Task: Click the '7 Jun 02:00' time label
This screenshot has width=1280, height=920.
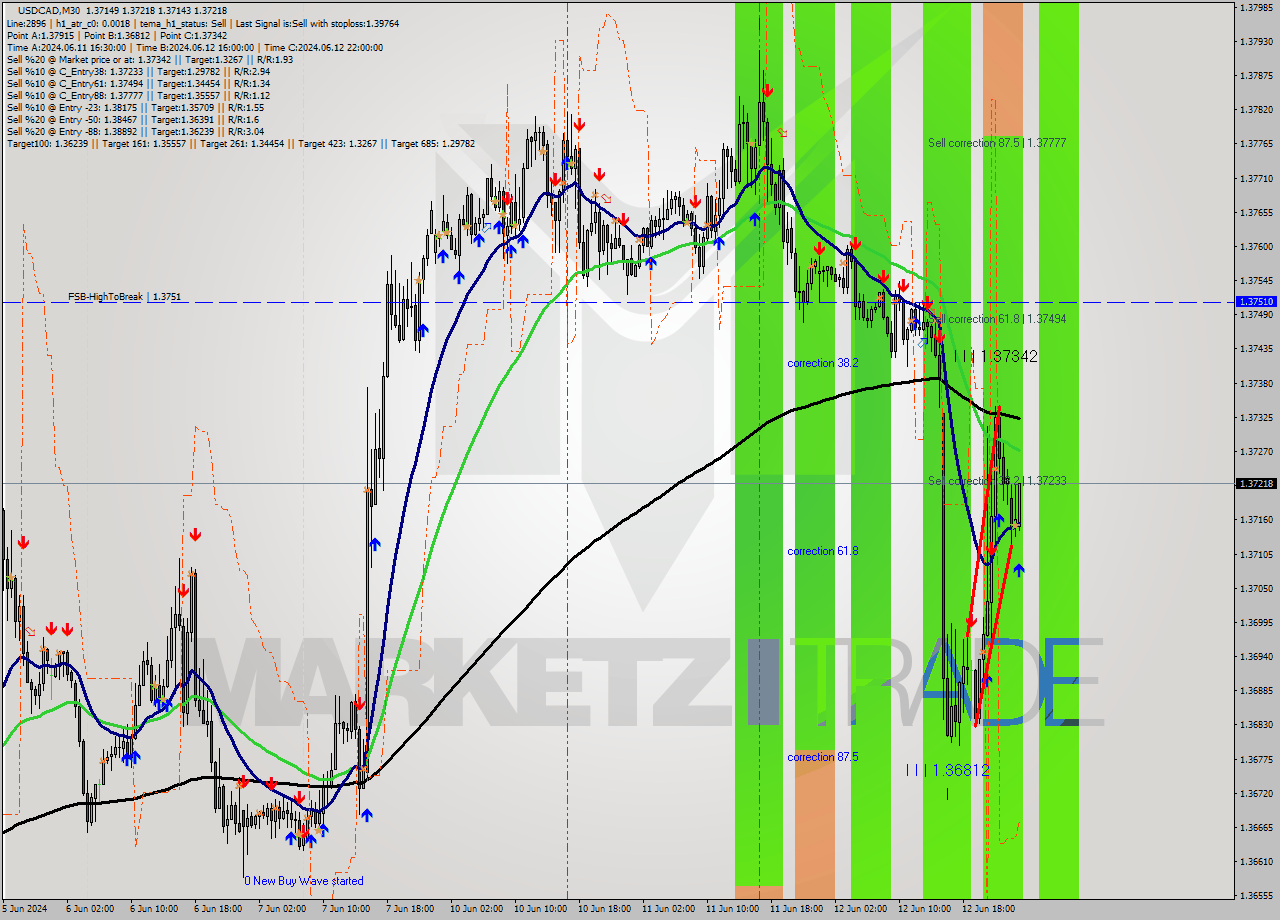Action: (x=282, y=909)
